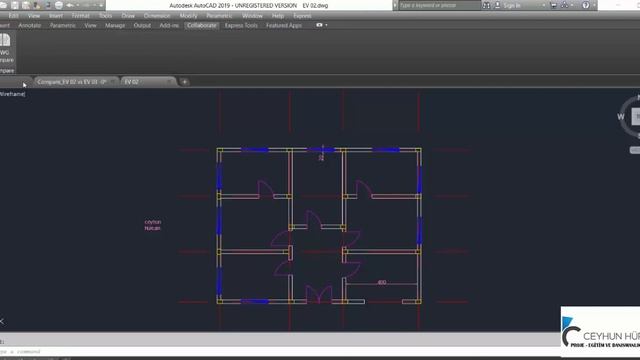This screenshot has height=360, width=640.
Task: Expand Help dropdown arrow
Action: (594, 5)
